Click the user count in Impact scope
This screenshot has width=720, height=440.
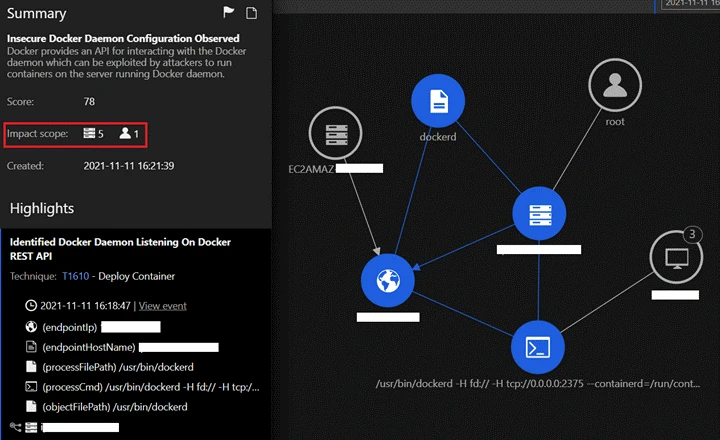(x=129, y=134)
